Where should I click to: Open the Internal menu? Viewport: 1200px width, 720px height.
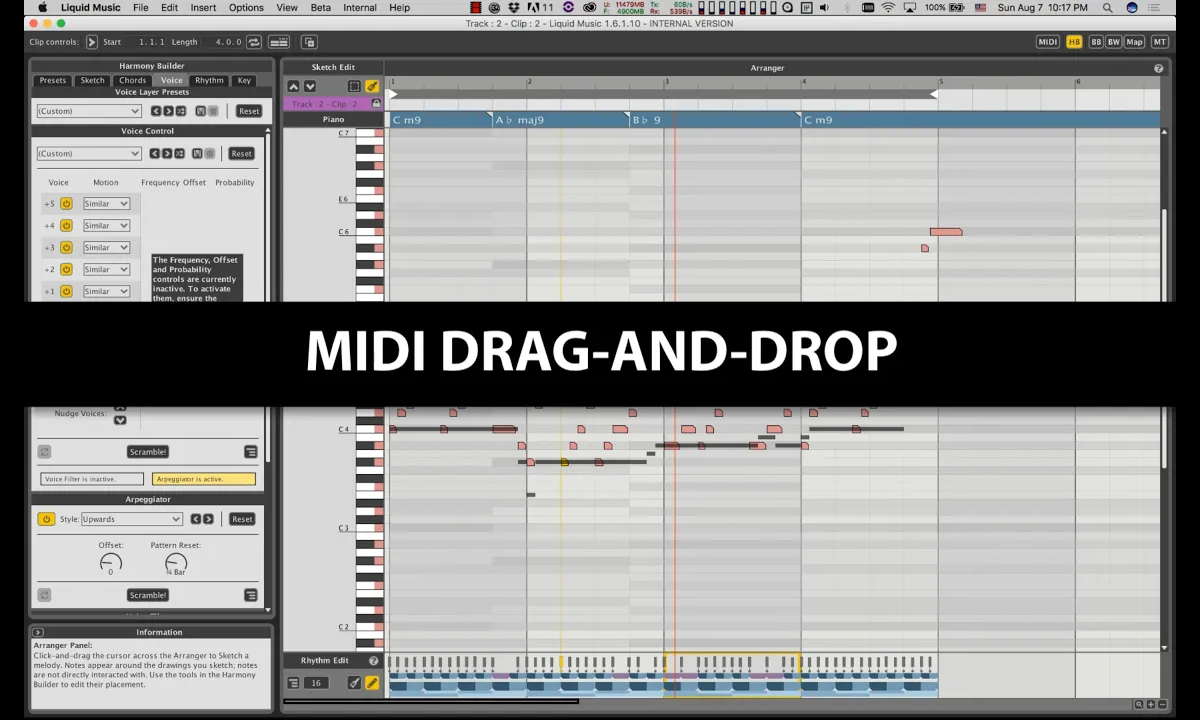360,7
